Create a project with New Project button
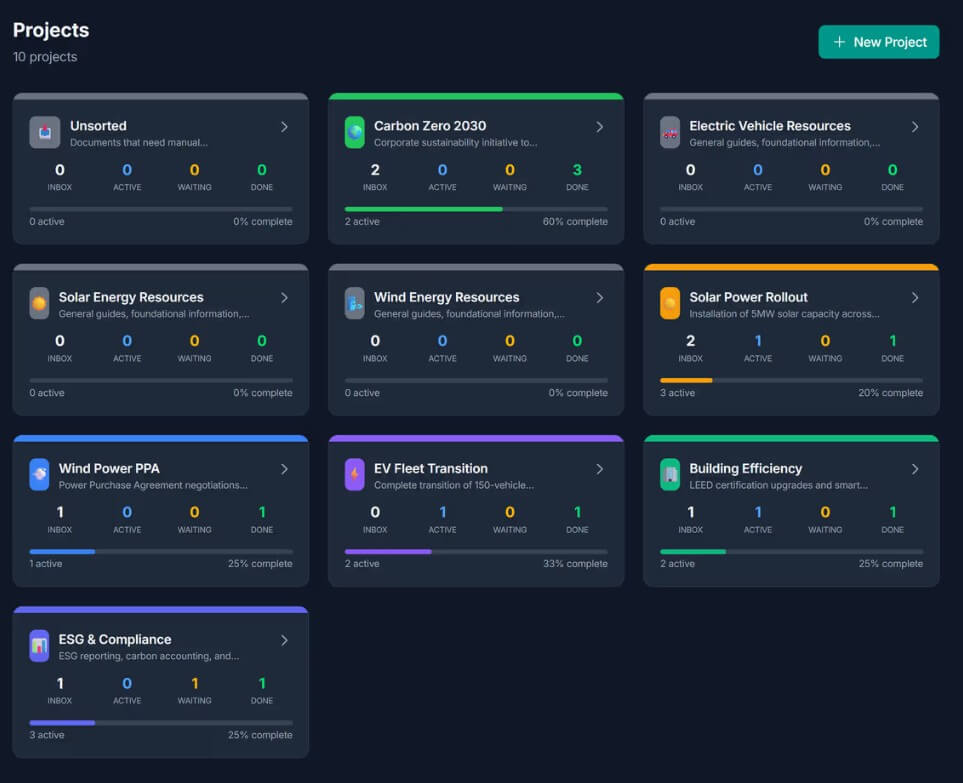The image size is (963, 783). (x=879, y=42)
